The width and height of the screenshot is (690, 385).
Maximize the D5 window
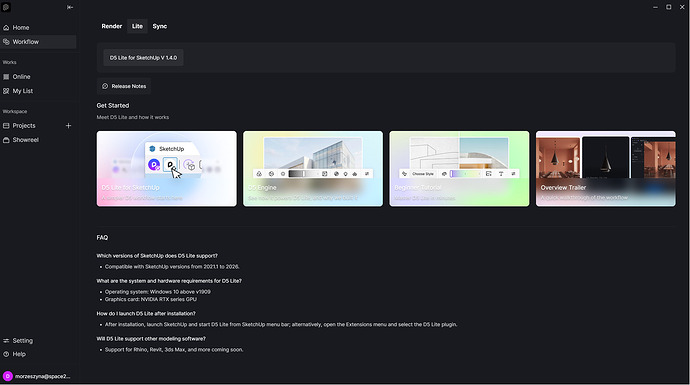point(668,7)
